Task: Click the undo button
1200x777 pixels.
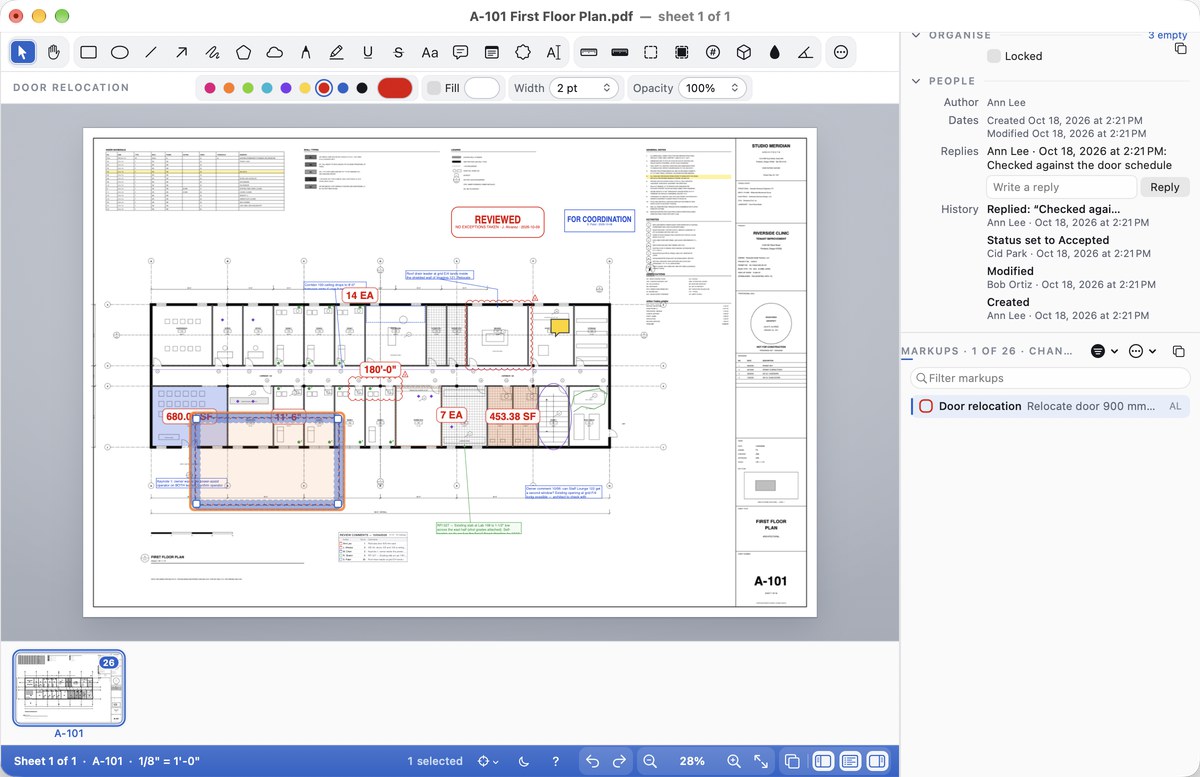Action: [592, 761]
